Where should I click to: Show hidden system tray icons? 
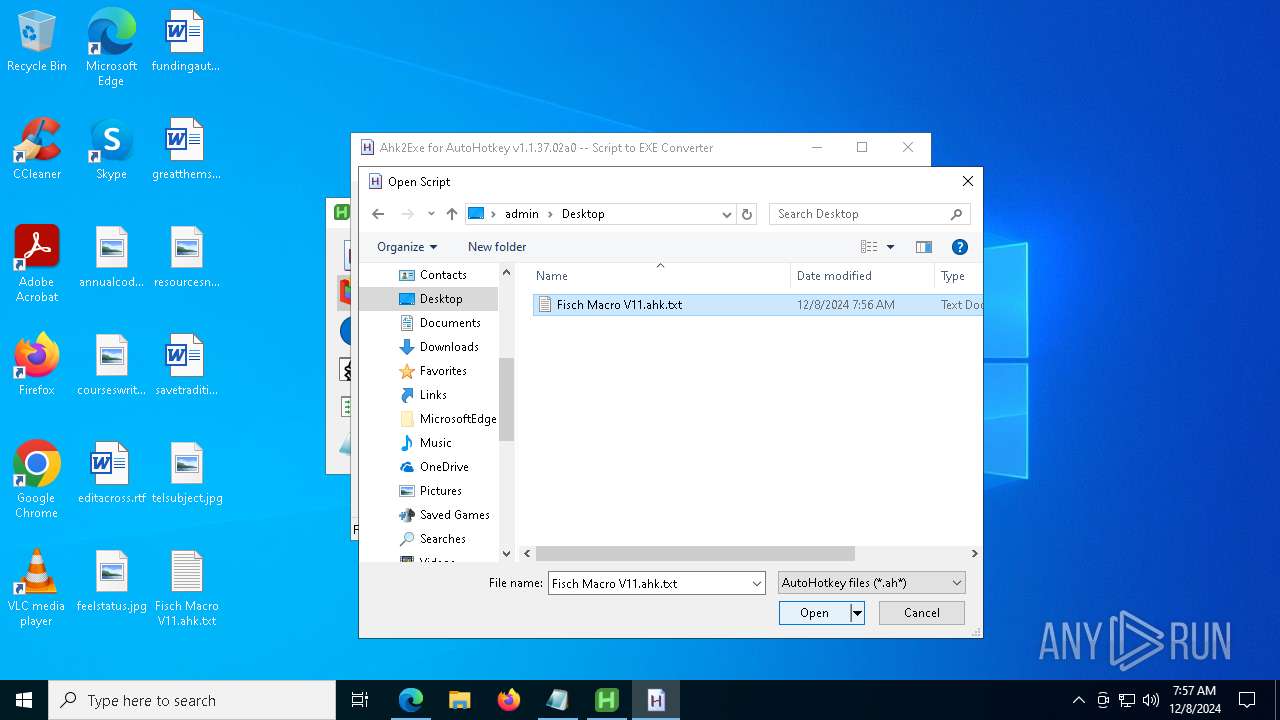1078,700
